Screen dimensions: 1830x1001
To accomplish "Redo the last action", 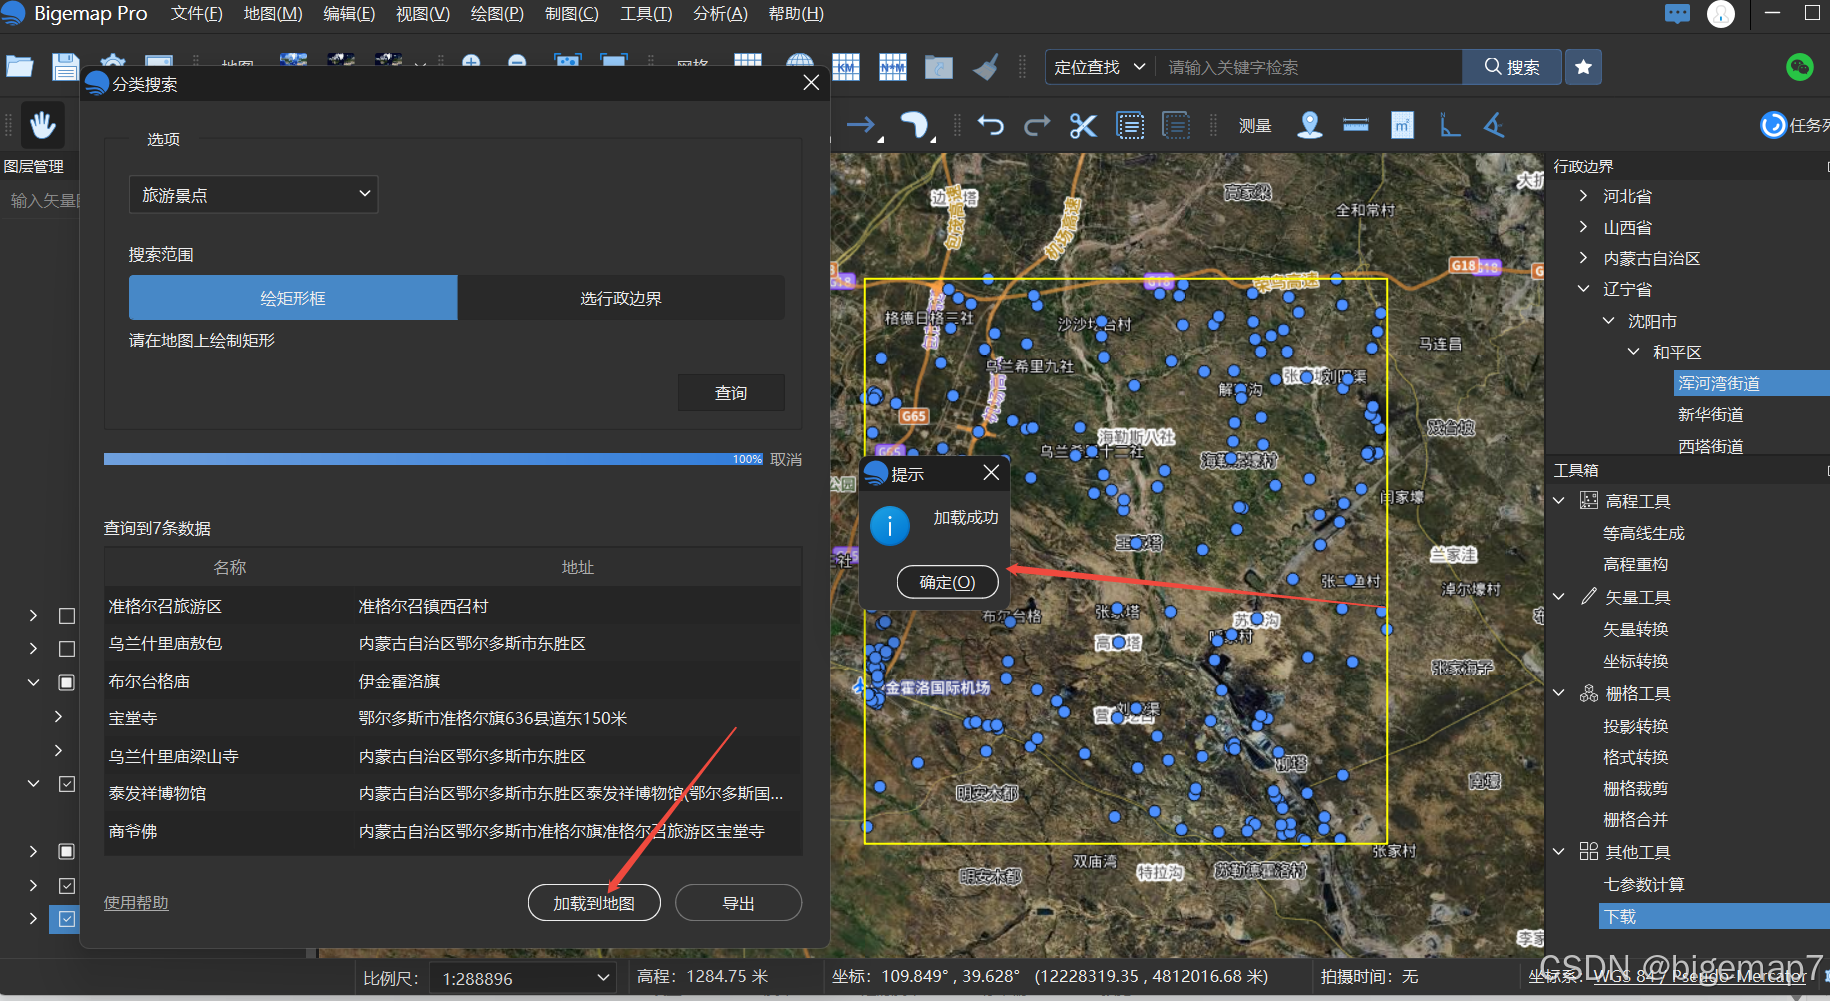I will point(1037,125).
